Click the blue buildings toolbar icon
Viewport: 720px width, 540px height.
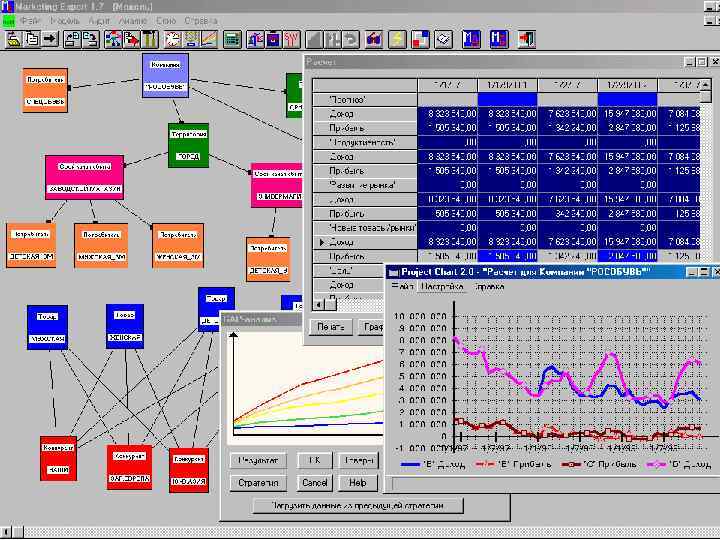[x=255, y=39]
